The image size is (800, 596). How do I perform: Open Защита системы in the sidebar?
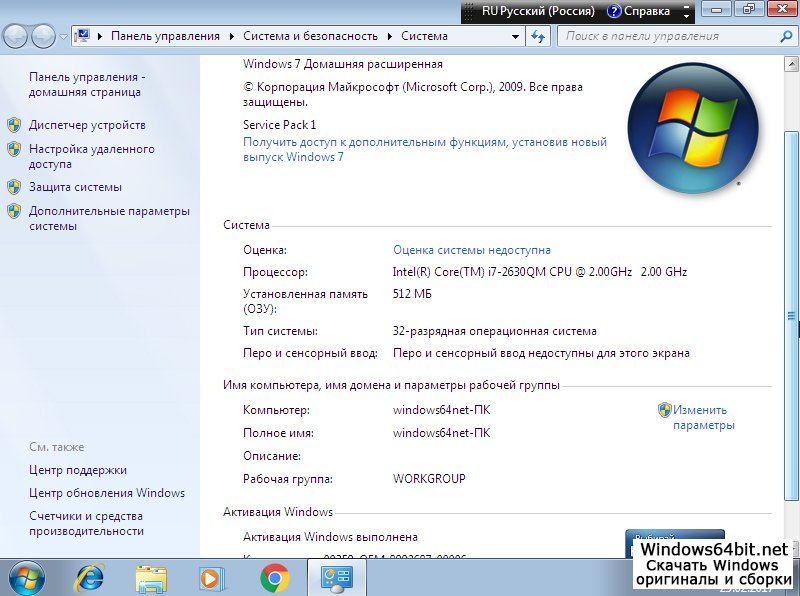tap(75, 187)
